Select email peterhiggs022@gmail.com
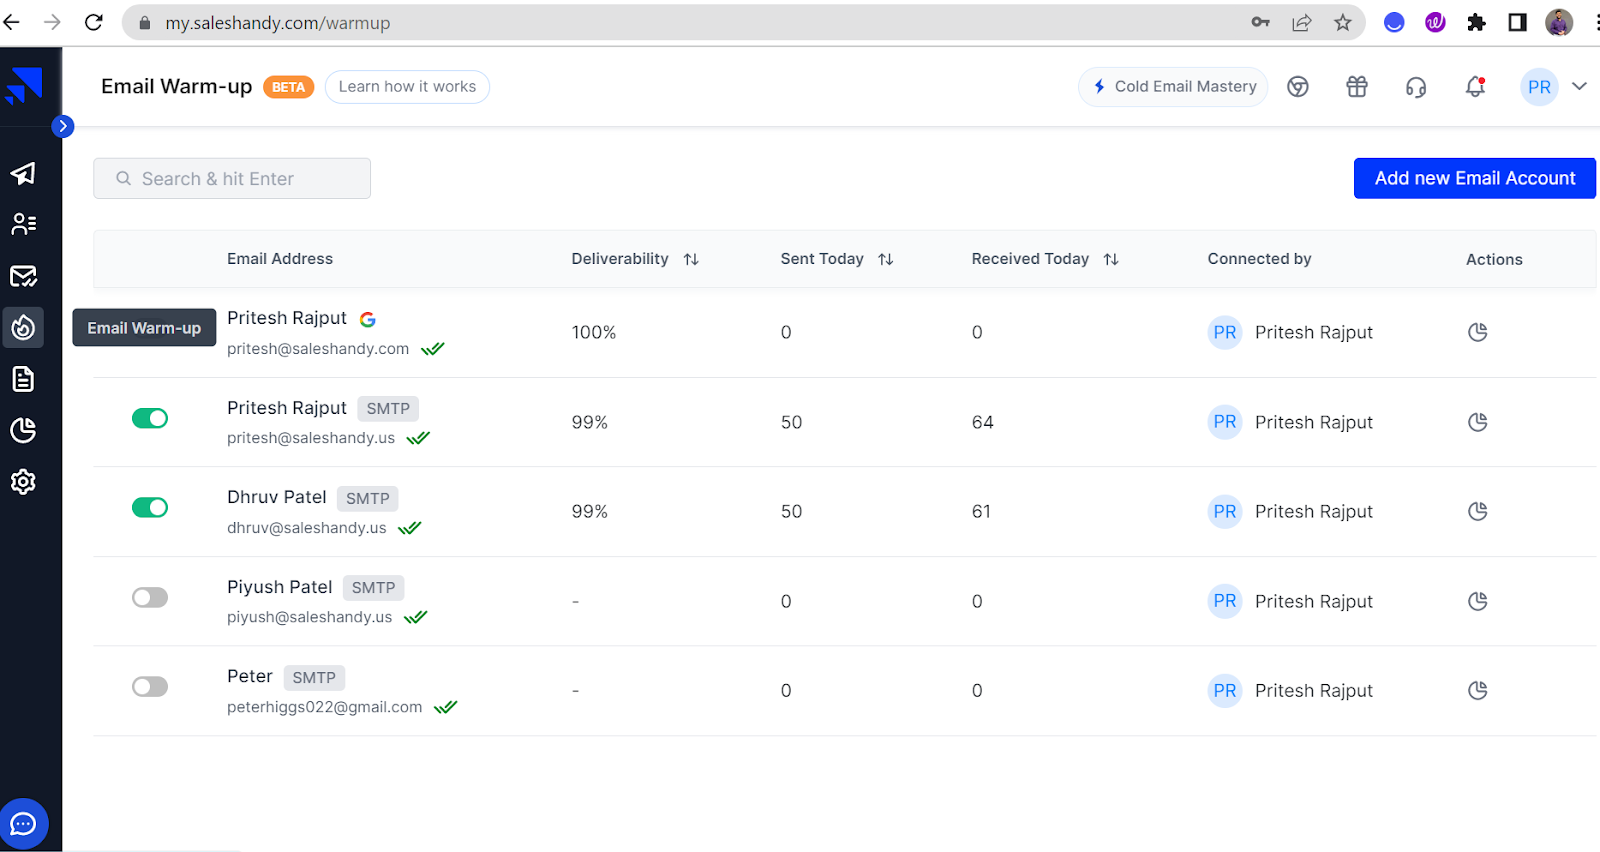This screenshot has width=1600, height=852. point(325,707)
